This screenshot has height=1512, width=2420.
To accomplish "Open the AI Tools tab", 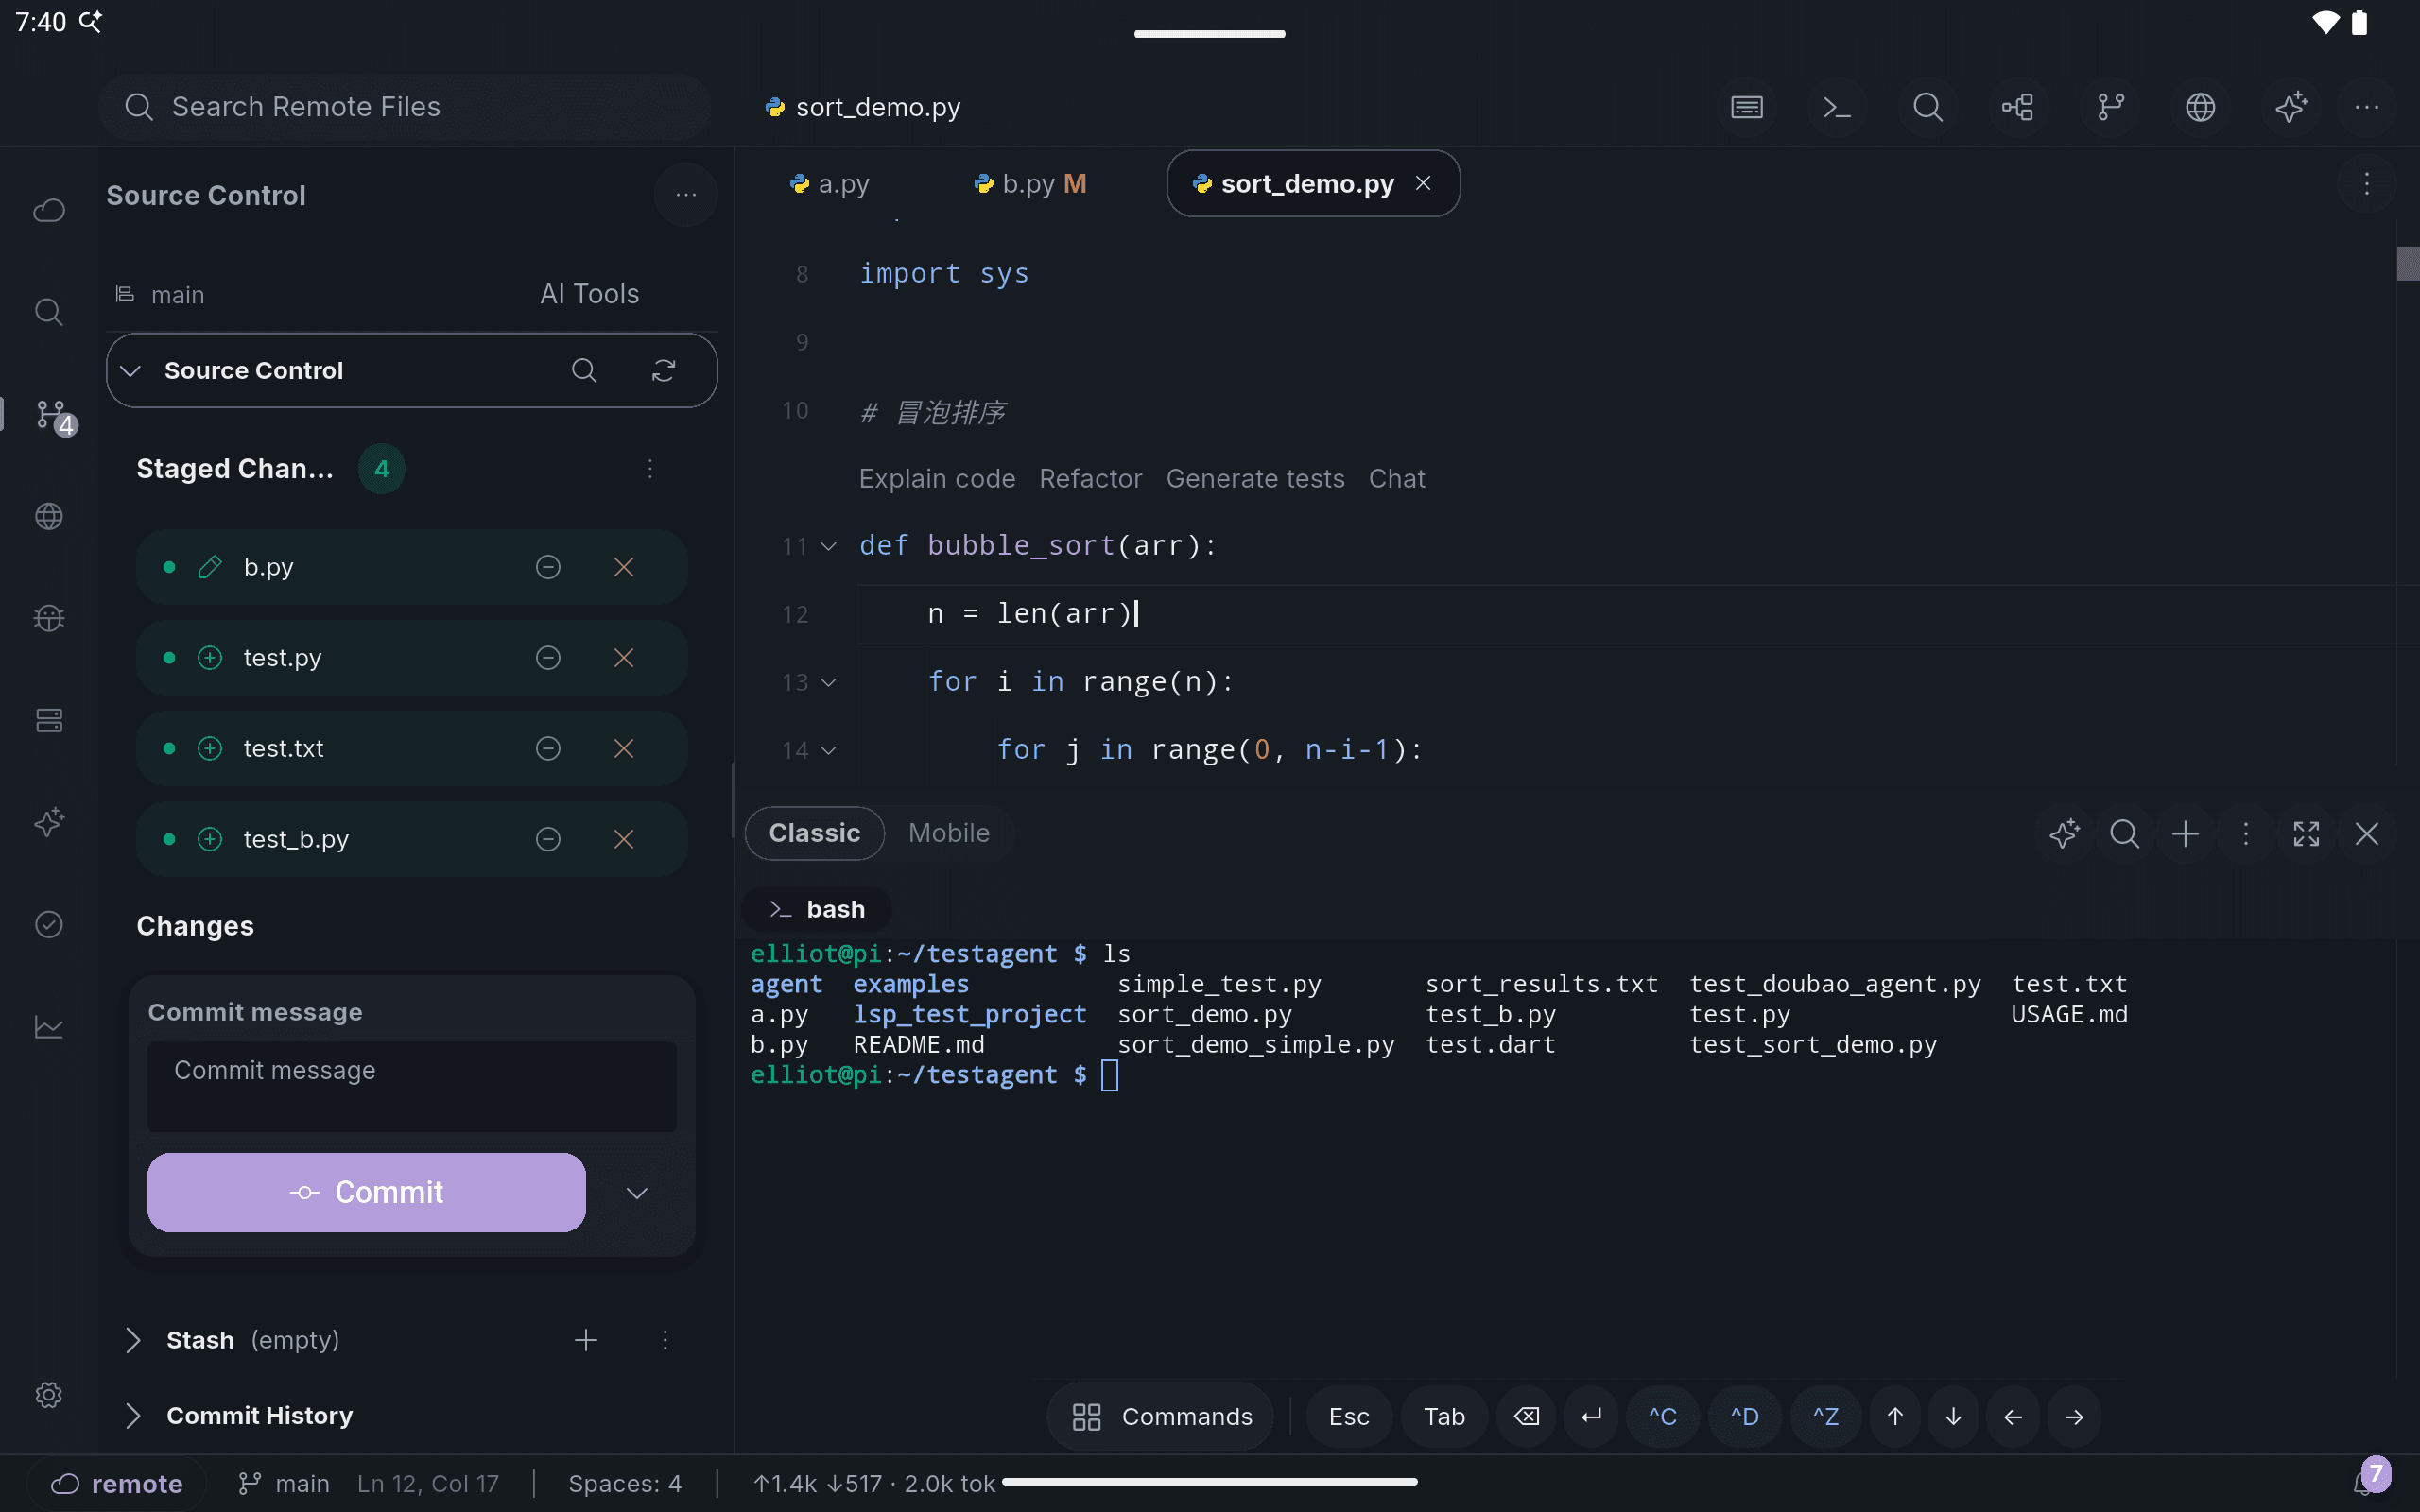I will coord(589,294).
